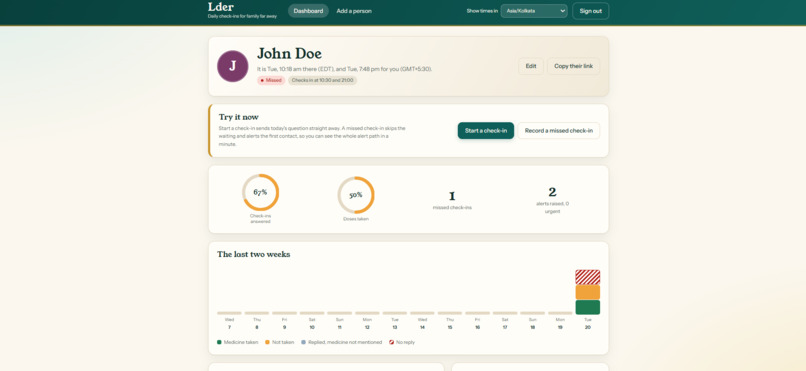This screenshot has width=806, height=371.
Task: Click the Thu 8 day bar
Action: (x=257, y=313)
